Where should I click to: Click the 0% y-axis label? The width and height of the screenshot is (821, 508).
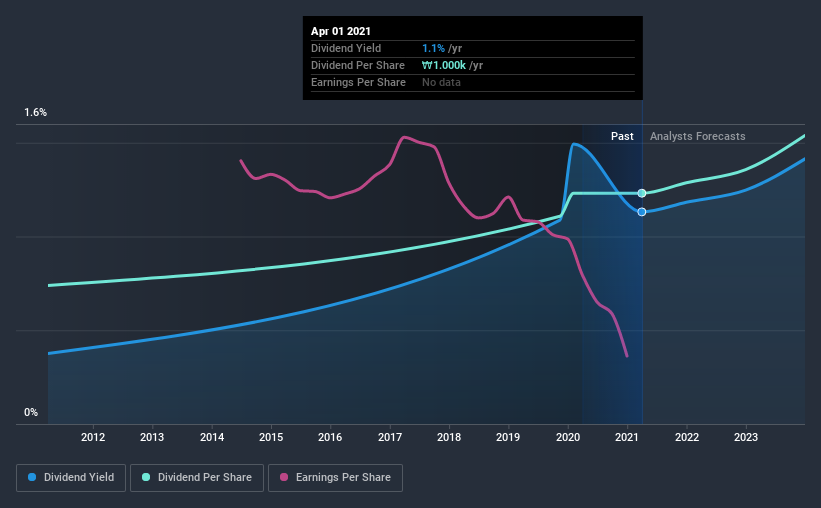(x=31, y=413)
